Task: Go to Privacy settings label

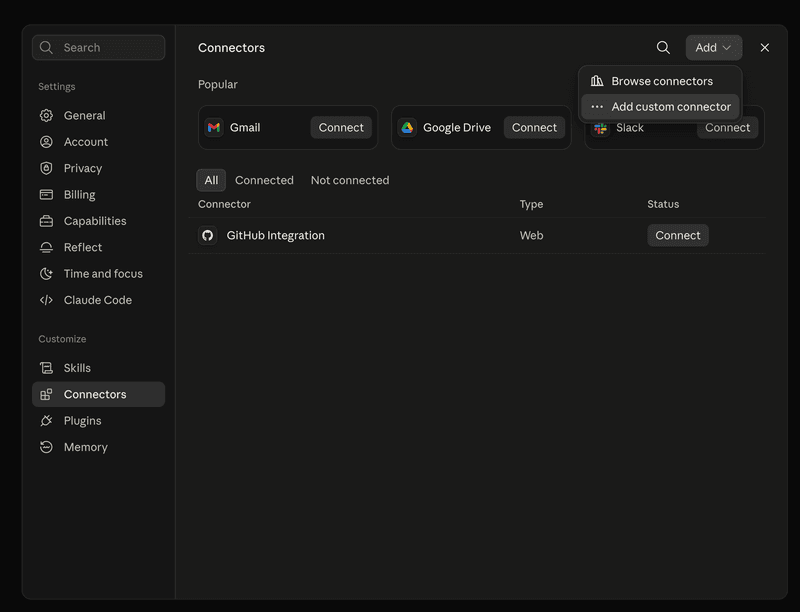Action: pos(83,168)
